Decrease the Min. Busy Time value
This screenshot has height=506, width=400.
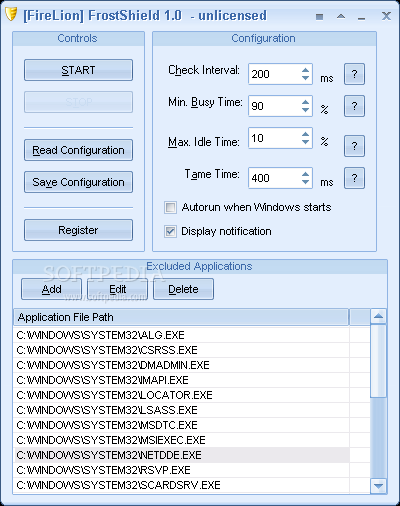tap(305, 110)
